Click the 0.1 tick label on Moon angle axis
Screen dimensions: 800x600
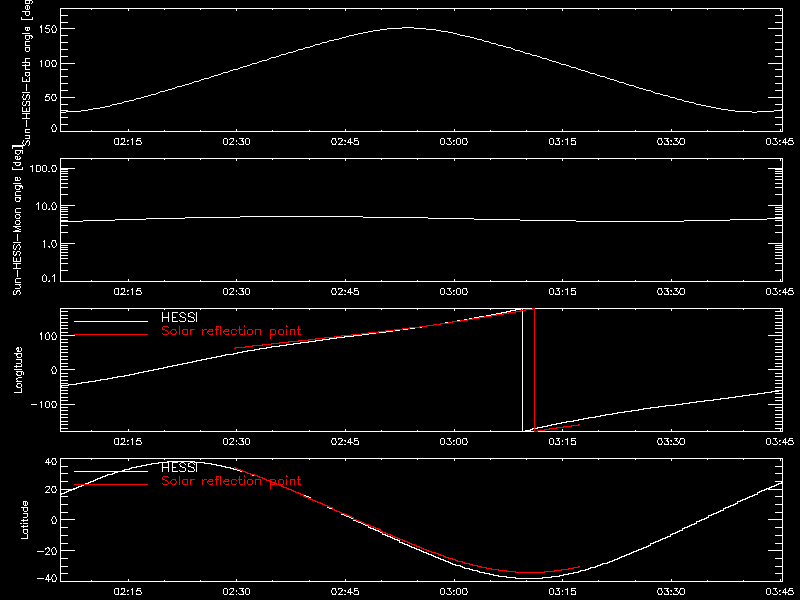coord(49,279)
